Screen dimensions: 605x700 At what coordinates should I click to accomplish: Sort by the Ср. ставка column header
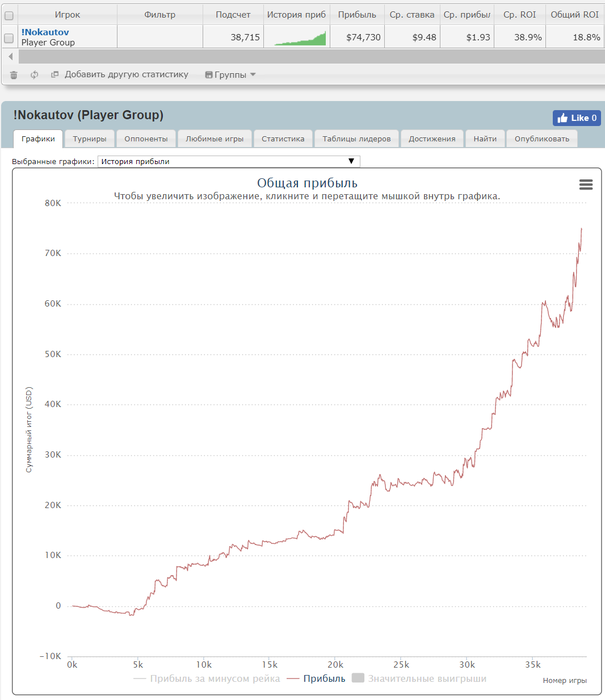point(412,15)
